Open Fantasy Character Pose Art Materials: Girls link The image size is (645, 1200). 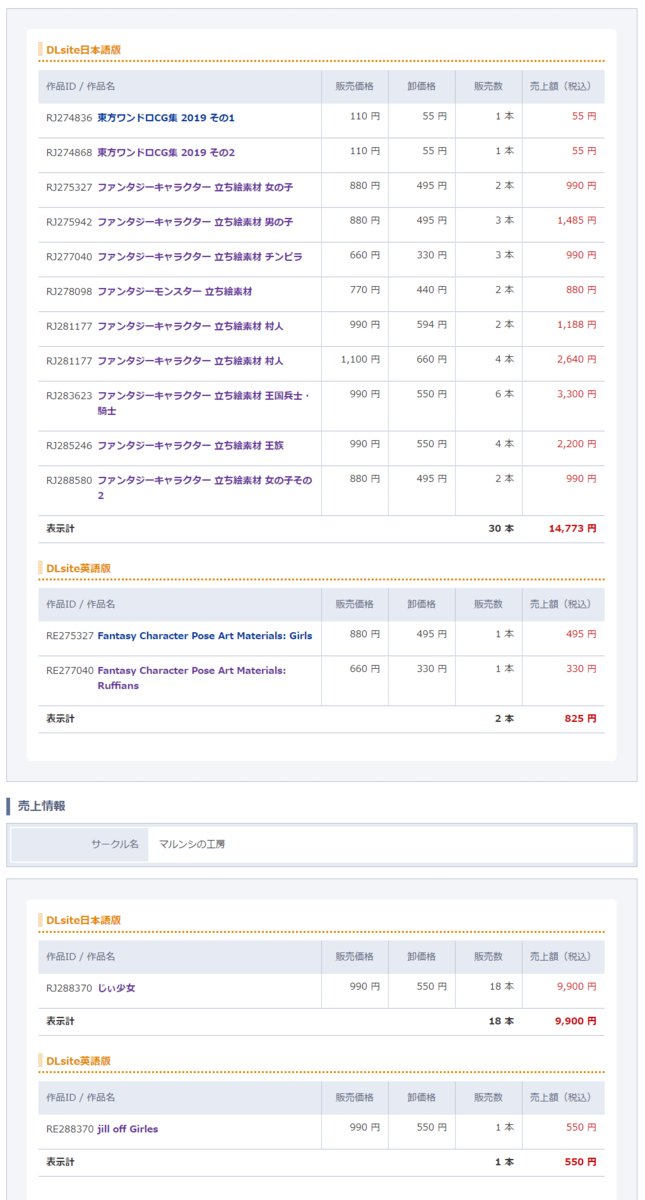(204, 636)
